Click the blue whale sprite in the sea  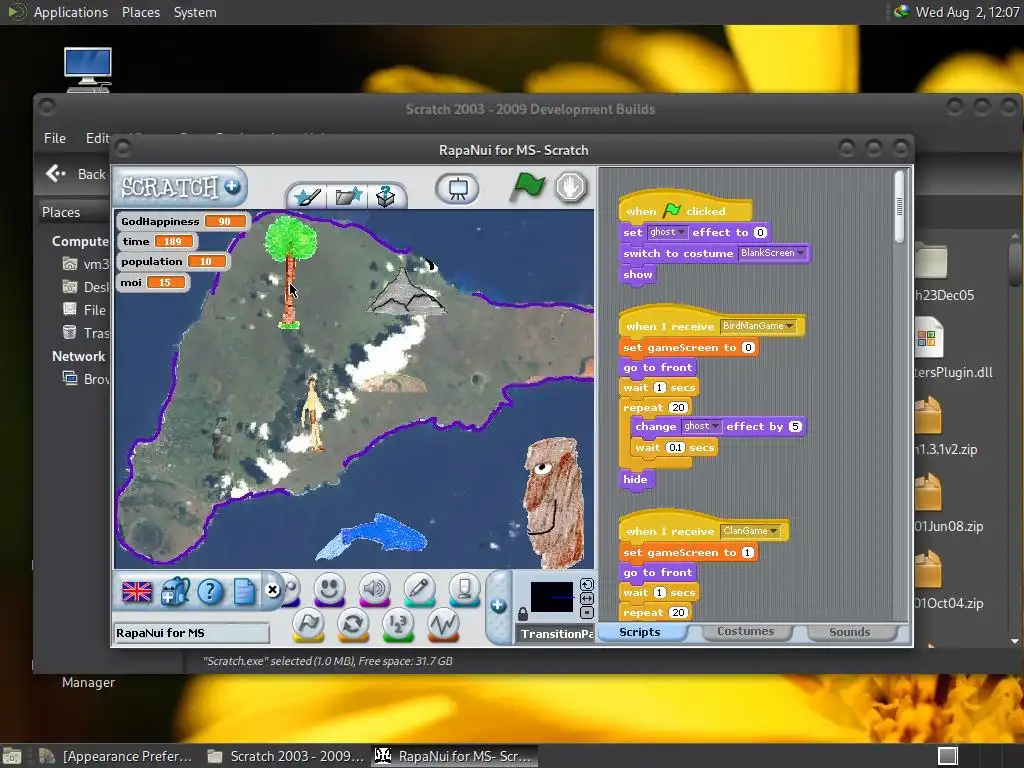point(372,537)
